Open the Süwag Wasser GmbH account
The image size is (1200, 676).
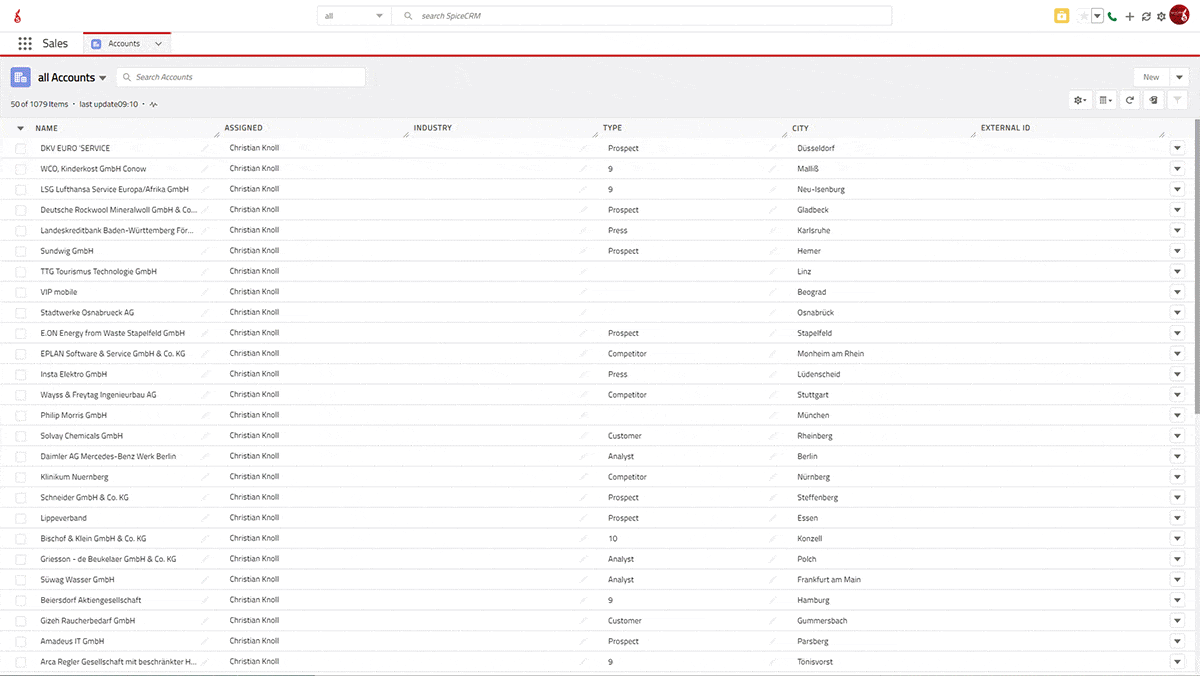[x=77, y=580]
